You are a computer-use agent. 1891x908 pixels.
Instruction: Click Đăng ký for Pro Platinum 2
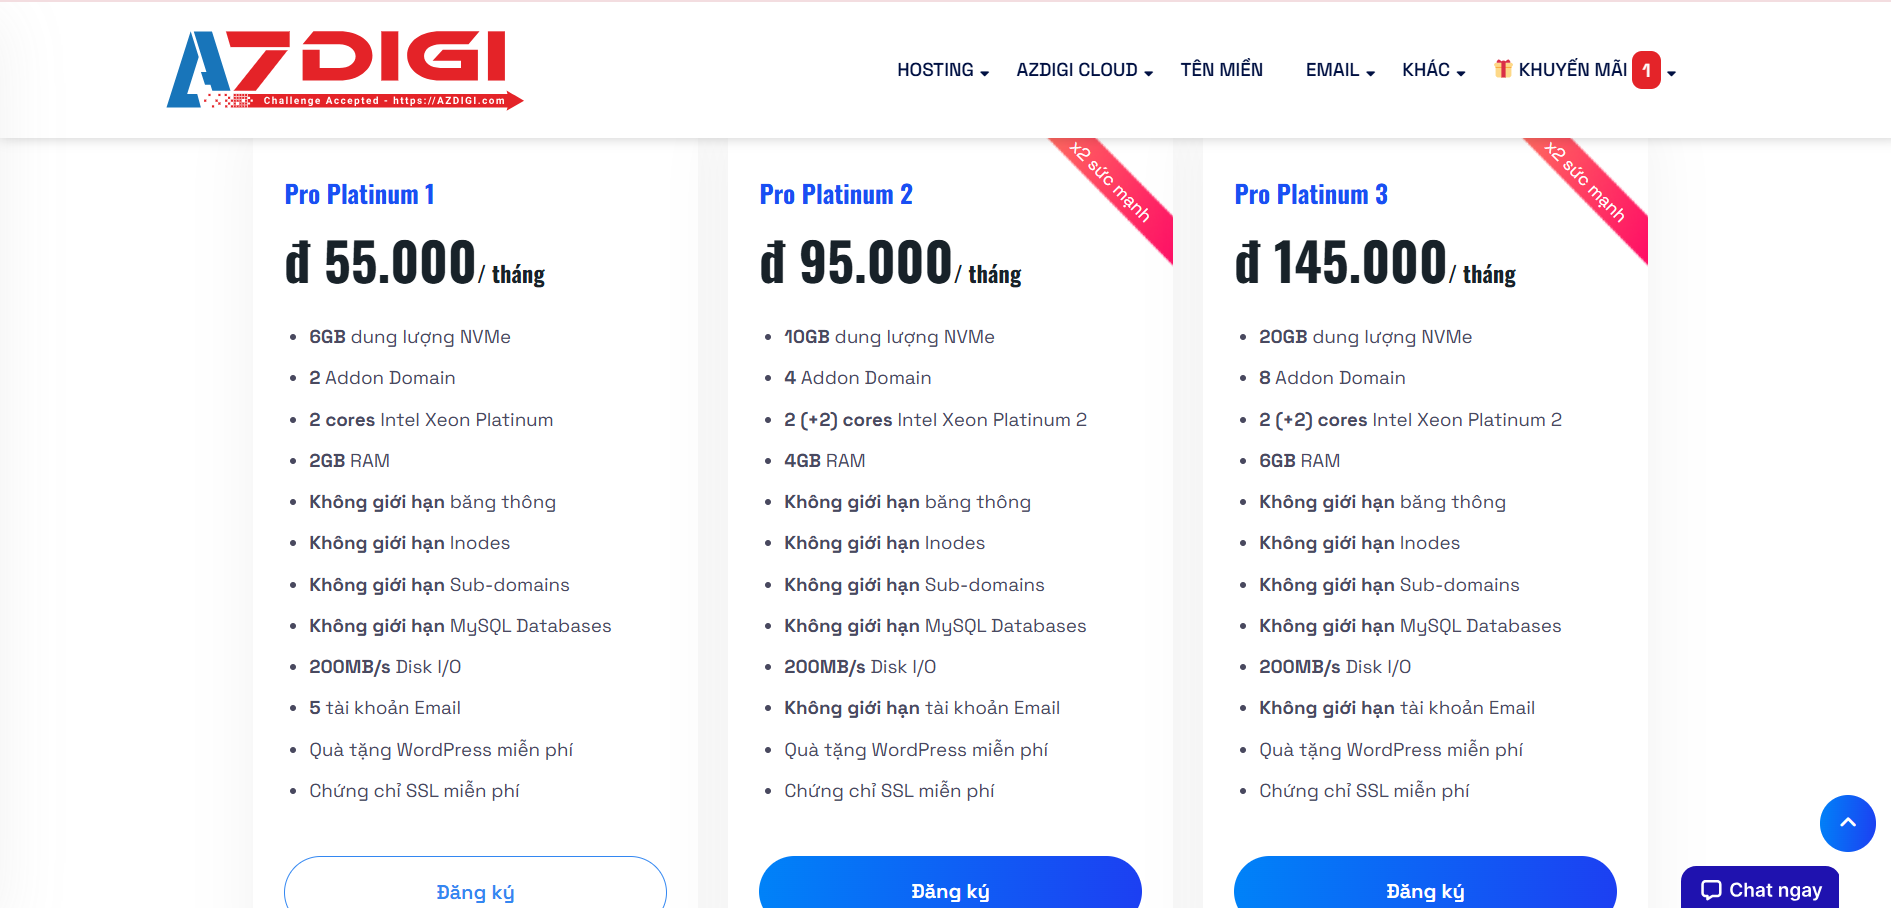[950, 889]
